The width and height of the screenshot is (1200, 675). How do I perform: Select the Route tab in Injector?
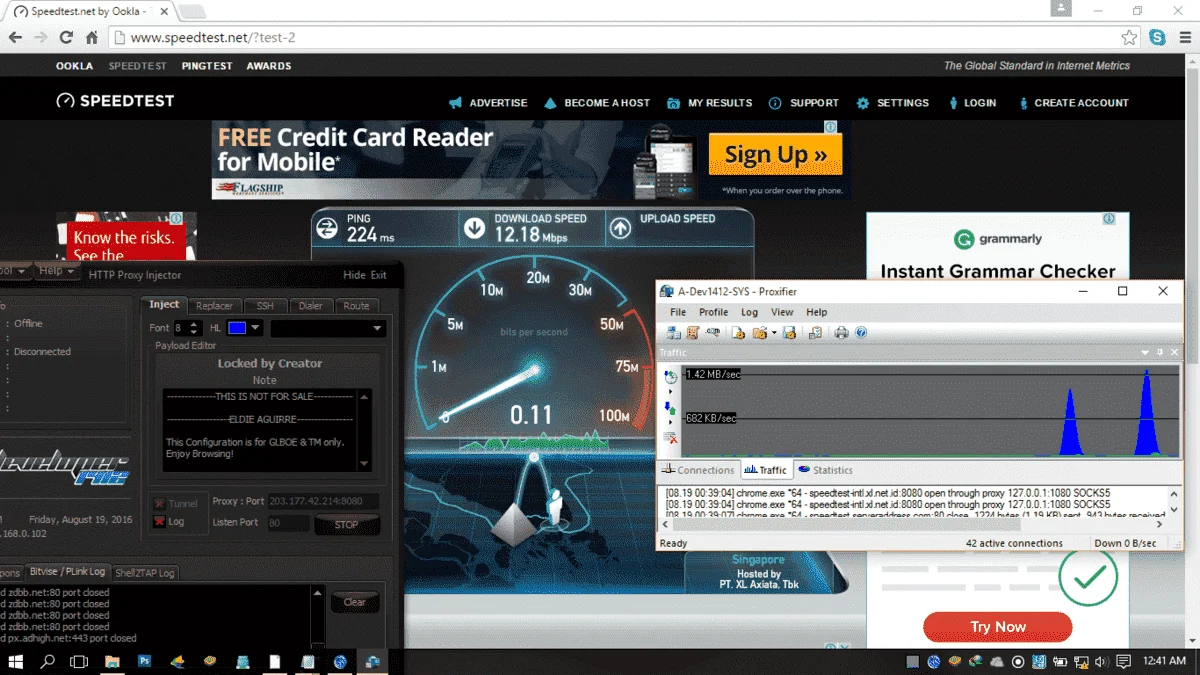(357, 306)
